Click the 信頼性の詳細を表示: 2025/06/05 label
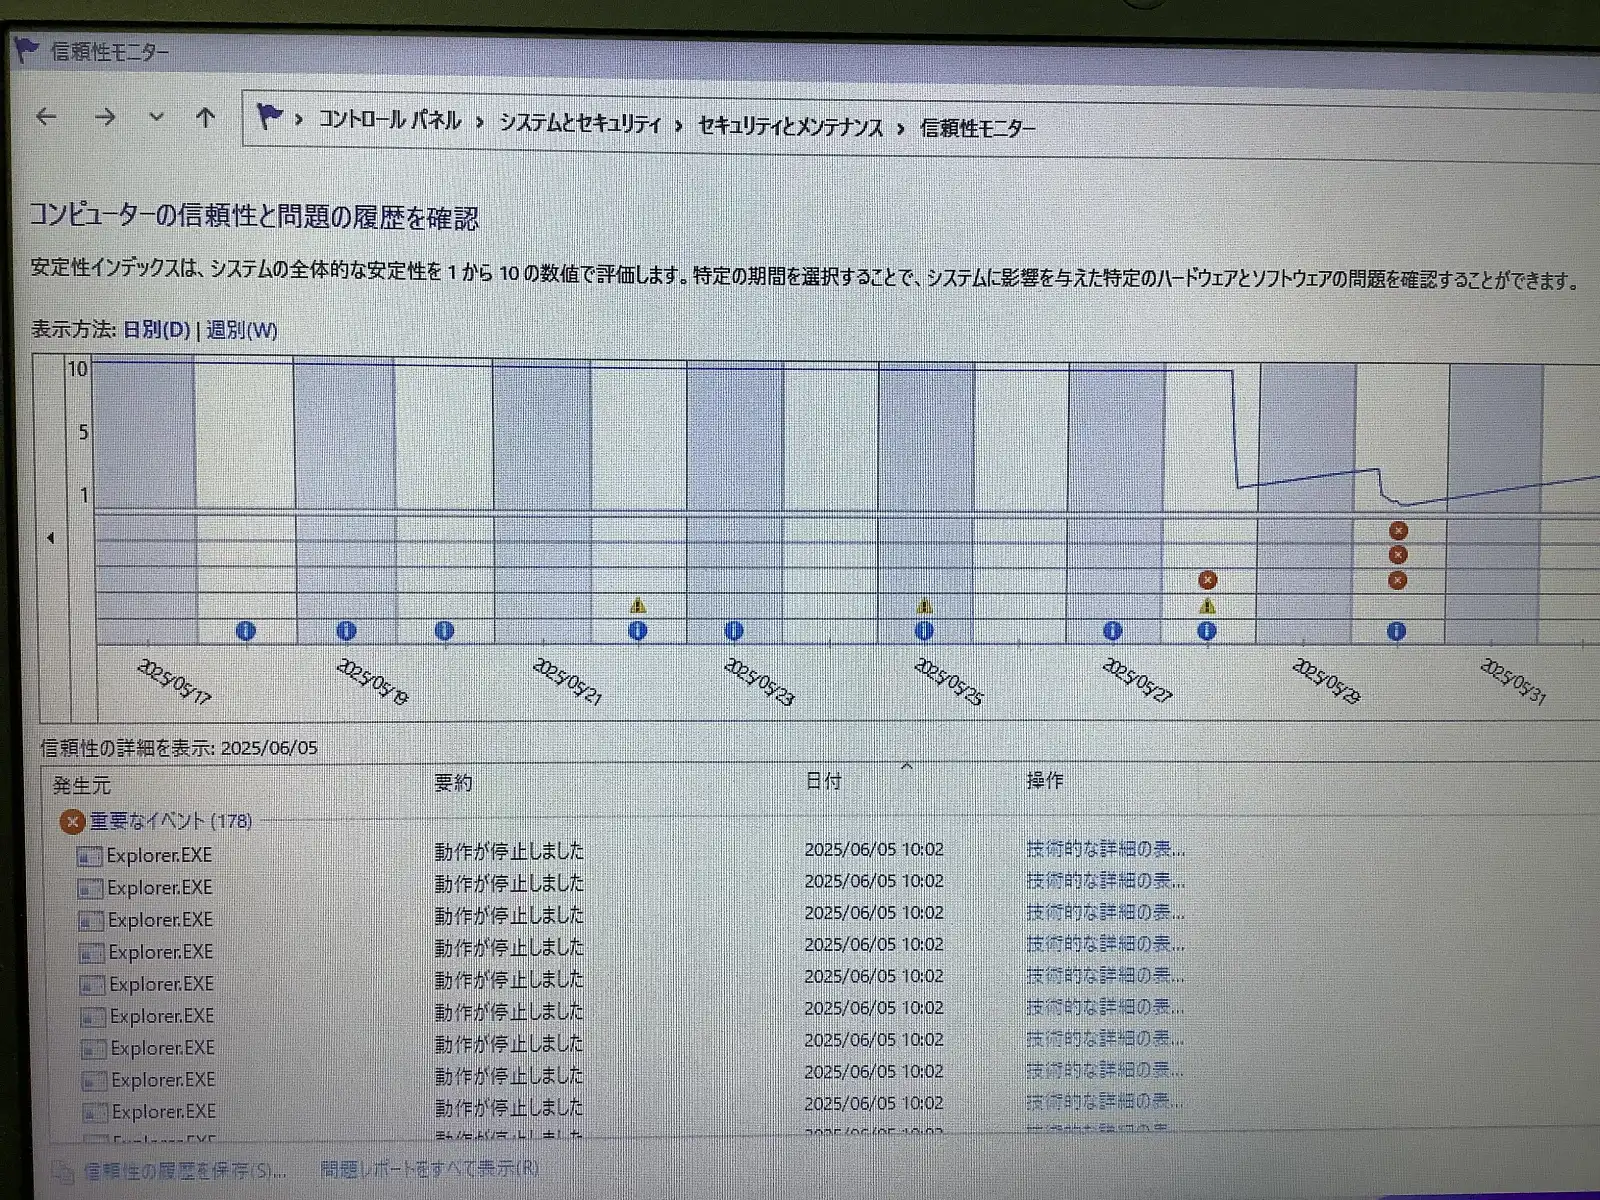The image size is (1600, 1200). [179, 747]
